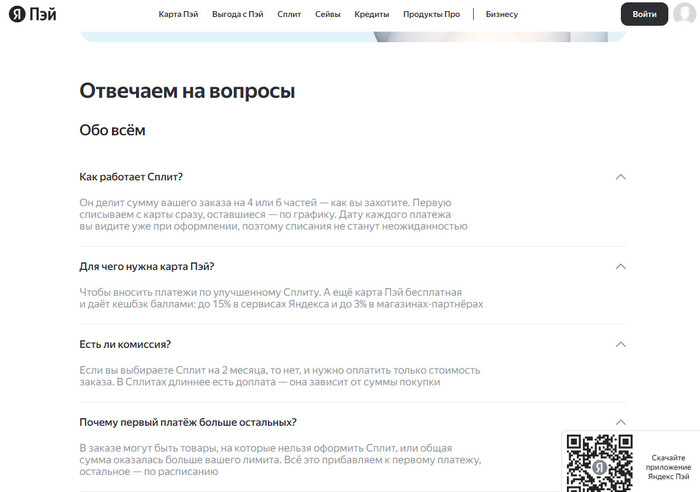The image size is (700, 492).
Task: Collapse the 'Как работает Сплит?' chevron
Action: click(x=621, y=177)
